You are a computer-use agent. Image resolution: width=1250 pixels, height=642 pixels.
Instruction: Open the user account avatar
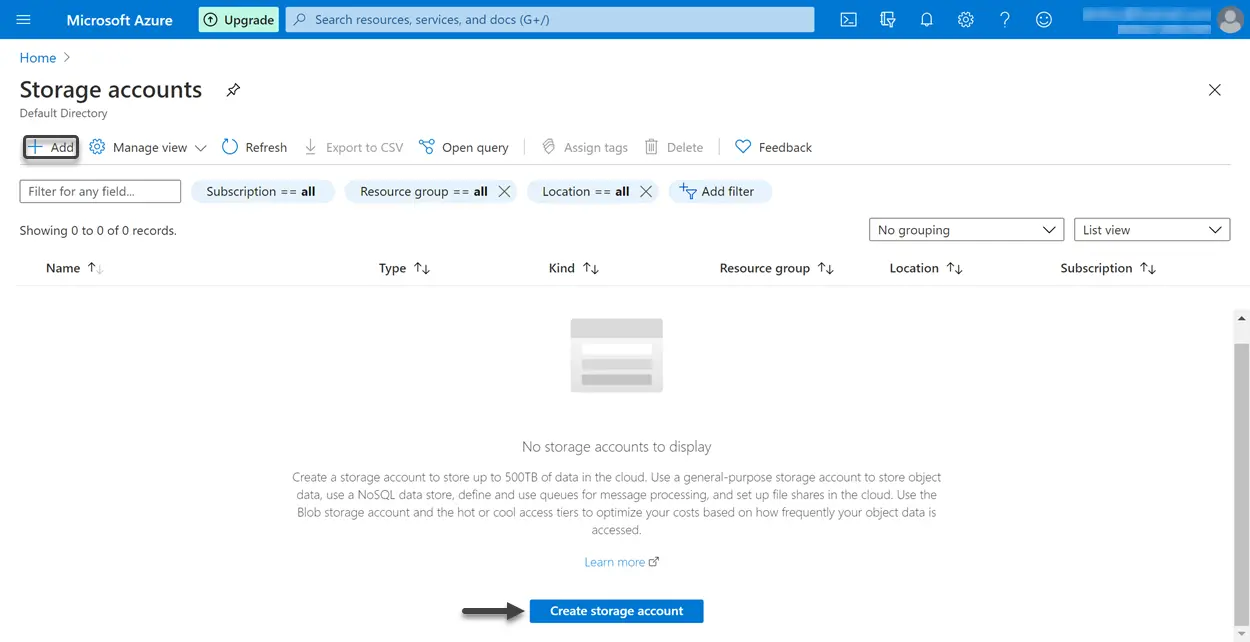tap(1230, 19)
